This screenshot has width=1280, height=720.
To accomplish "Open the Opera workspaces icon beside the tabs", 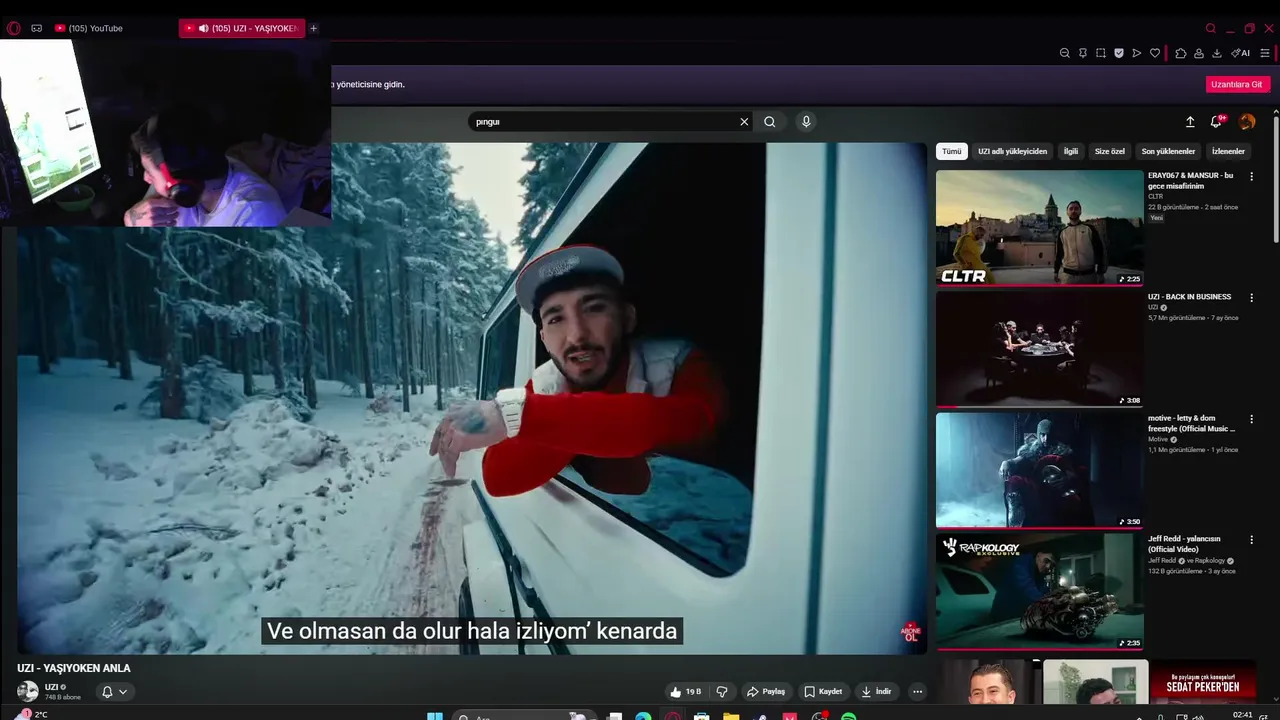I will tap(37, 28).
